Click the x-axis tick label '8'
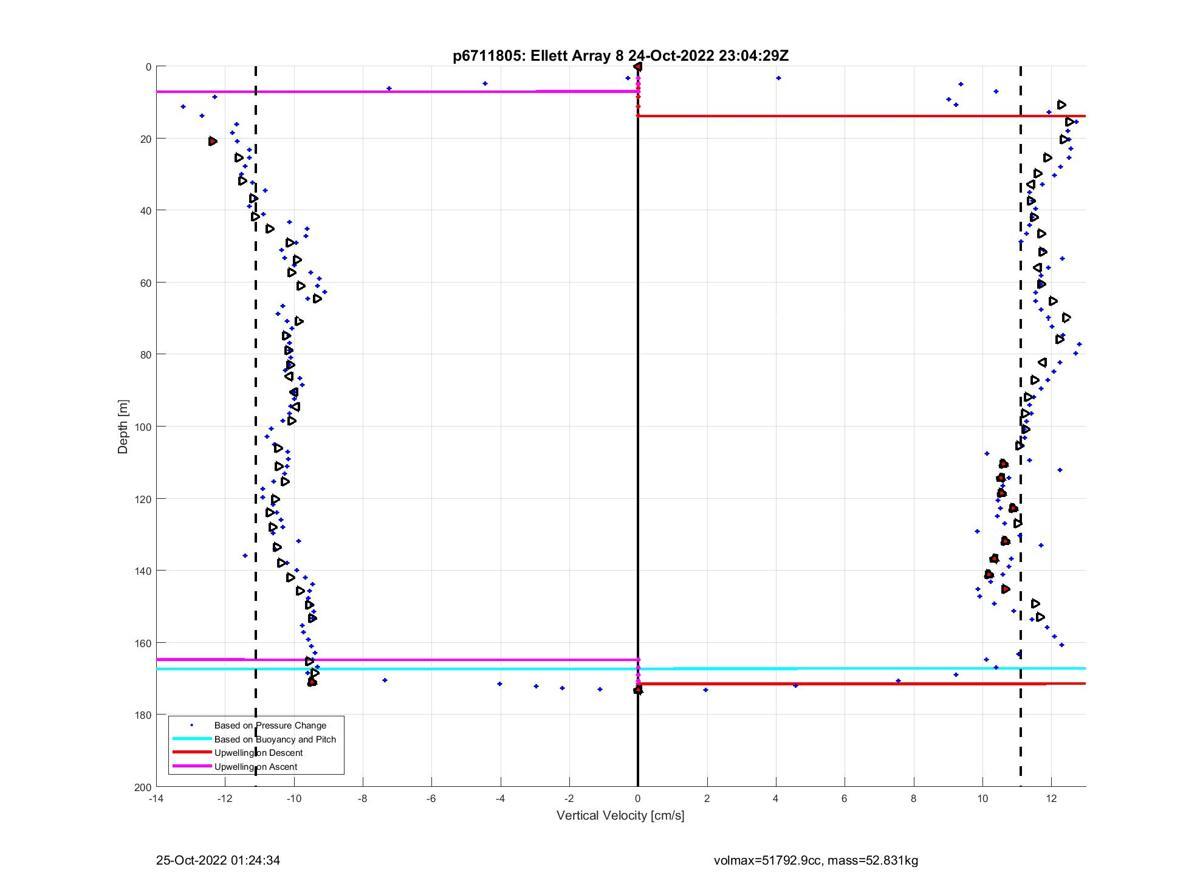 (x=914, y=799)
